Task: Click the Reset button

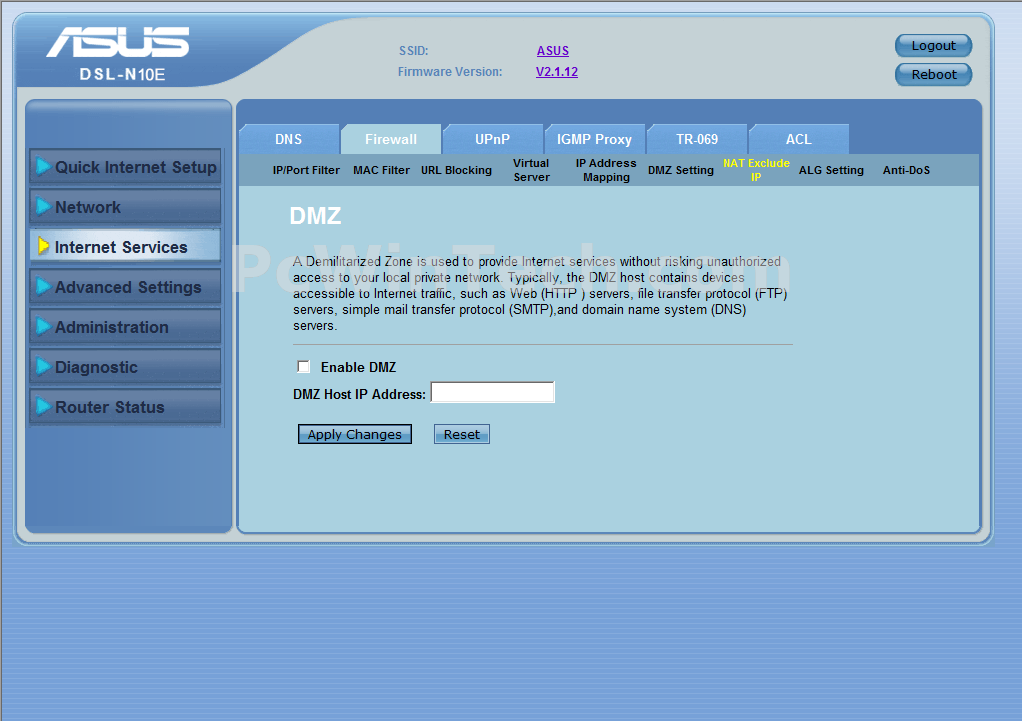Action: tap(461, 434)
